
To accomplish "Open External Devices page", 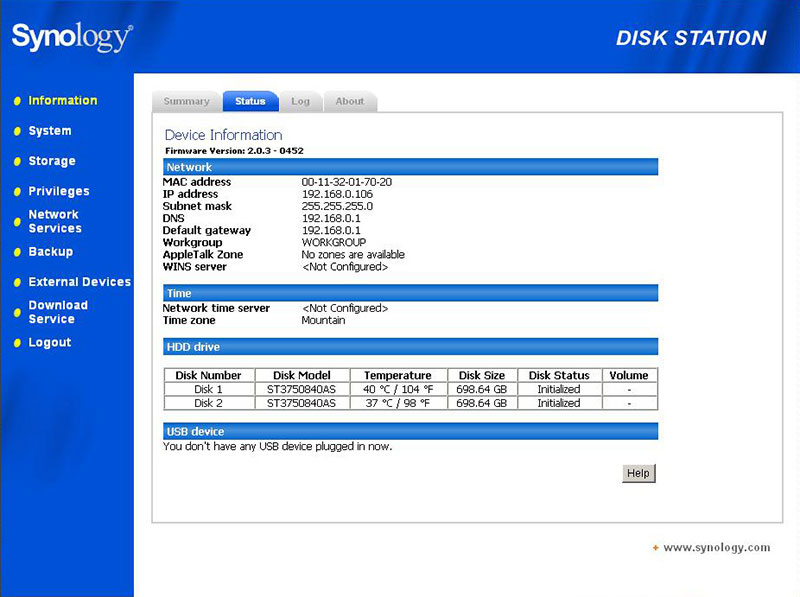I will point(80,282).
